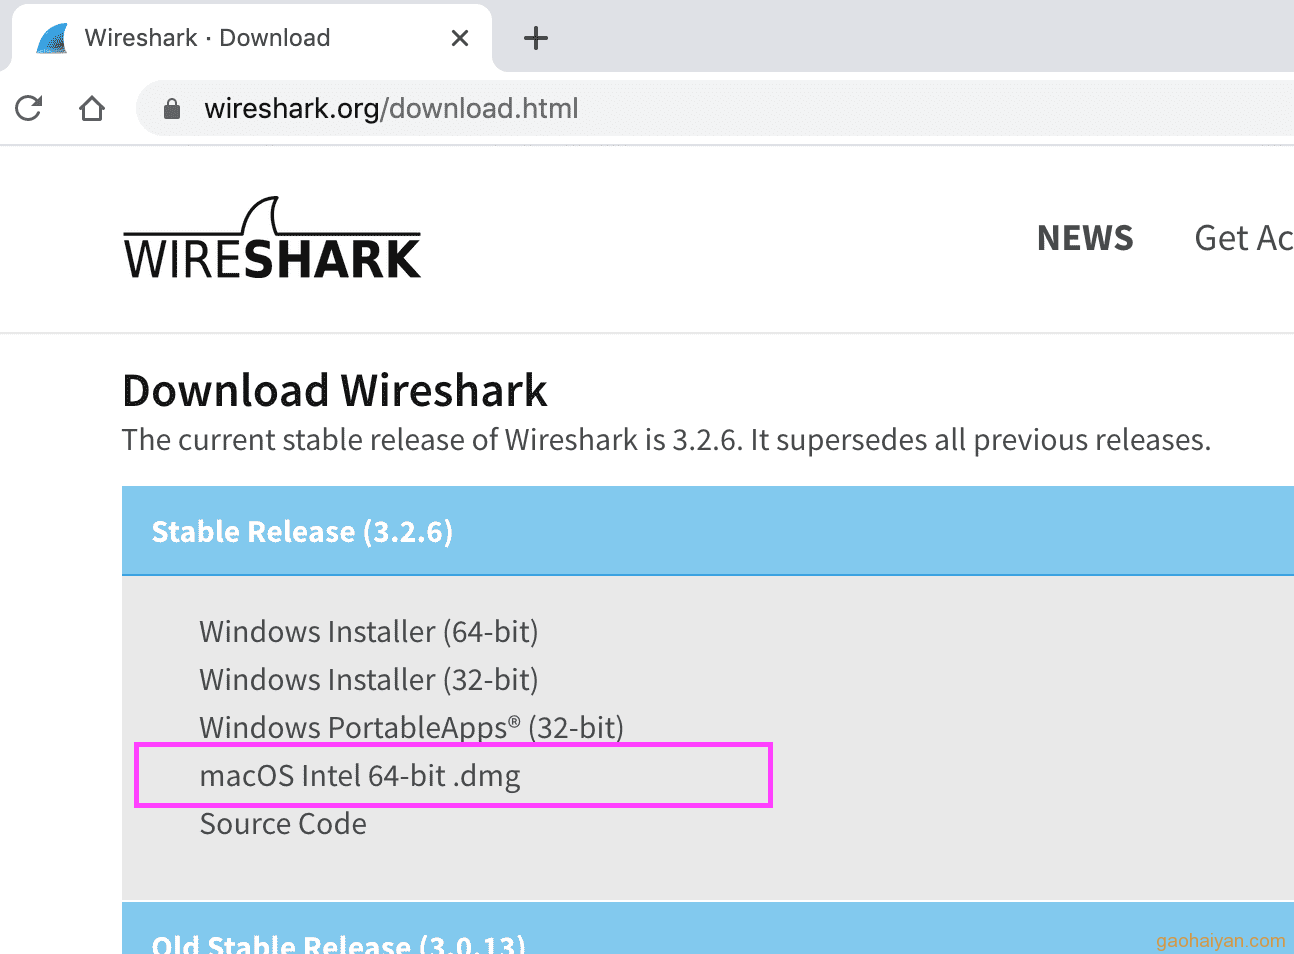Open the NEWS menu item
Screen dimensions: 1294x954
coord(1085,238)
